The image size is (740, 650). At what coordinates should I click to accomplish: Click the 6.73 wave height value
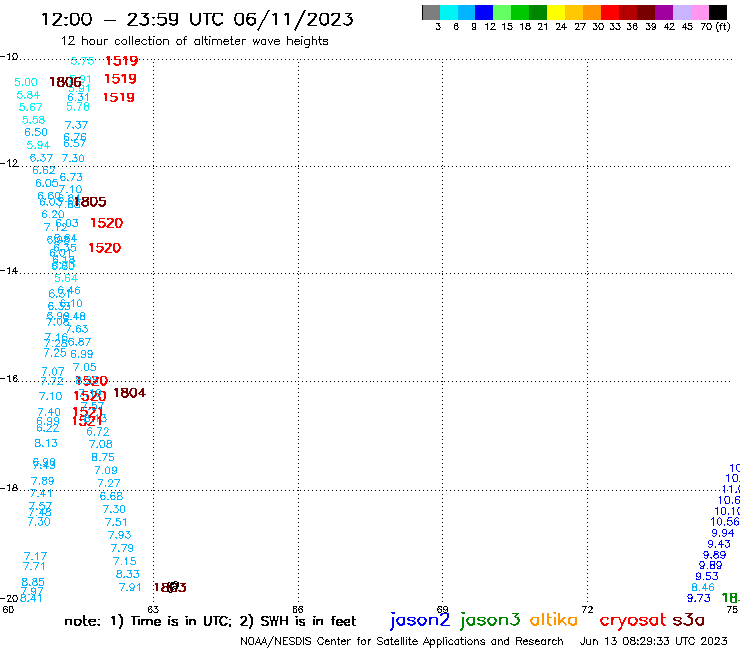tap(71, 177)
